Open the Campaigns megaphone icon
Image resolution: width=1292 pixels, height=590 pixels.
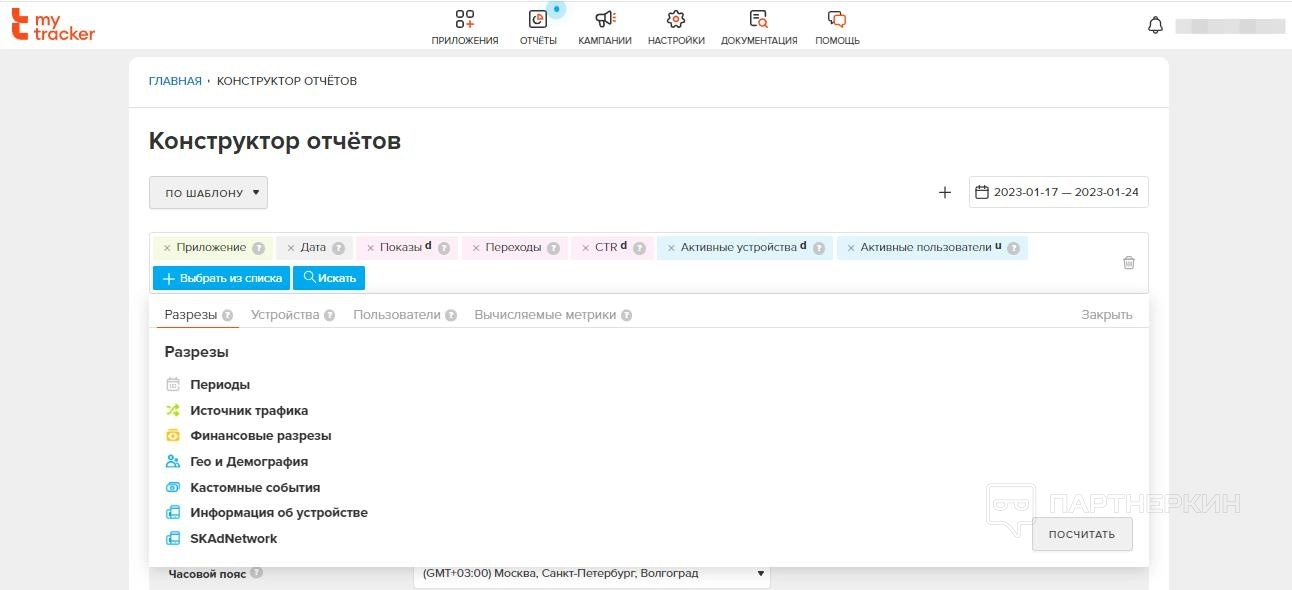(x=605, y=20)
